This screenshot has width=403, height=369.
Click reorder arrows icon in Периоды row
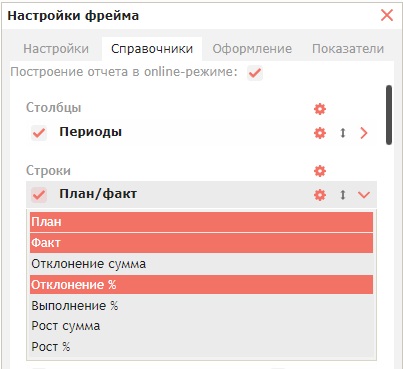pos(343,133)
